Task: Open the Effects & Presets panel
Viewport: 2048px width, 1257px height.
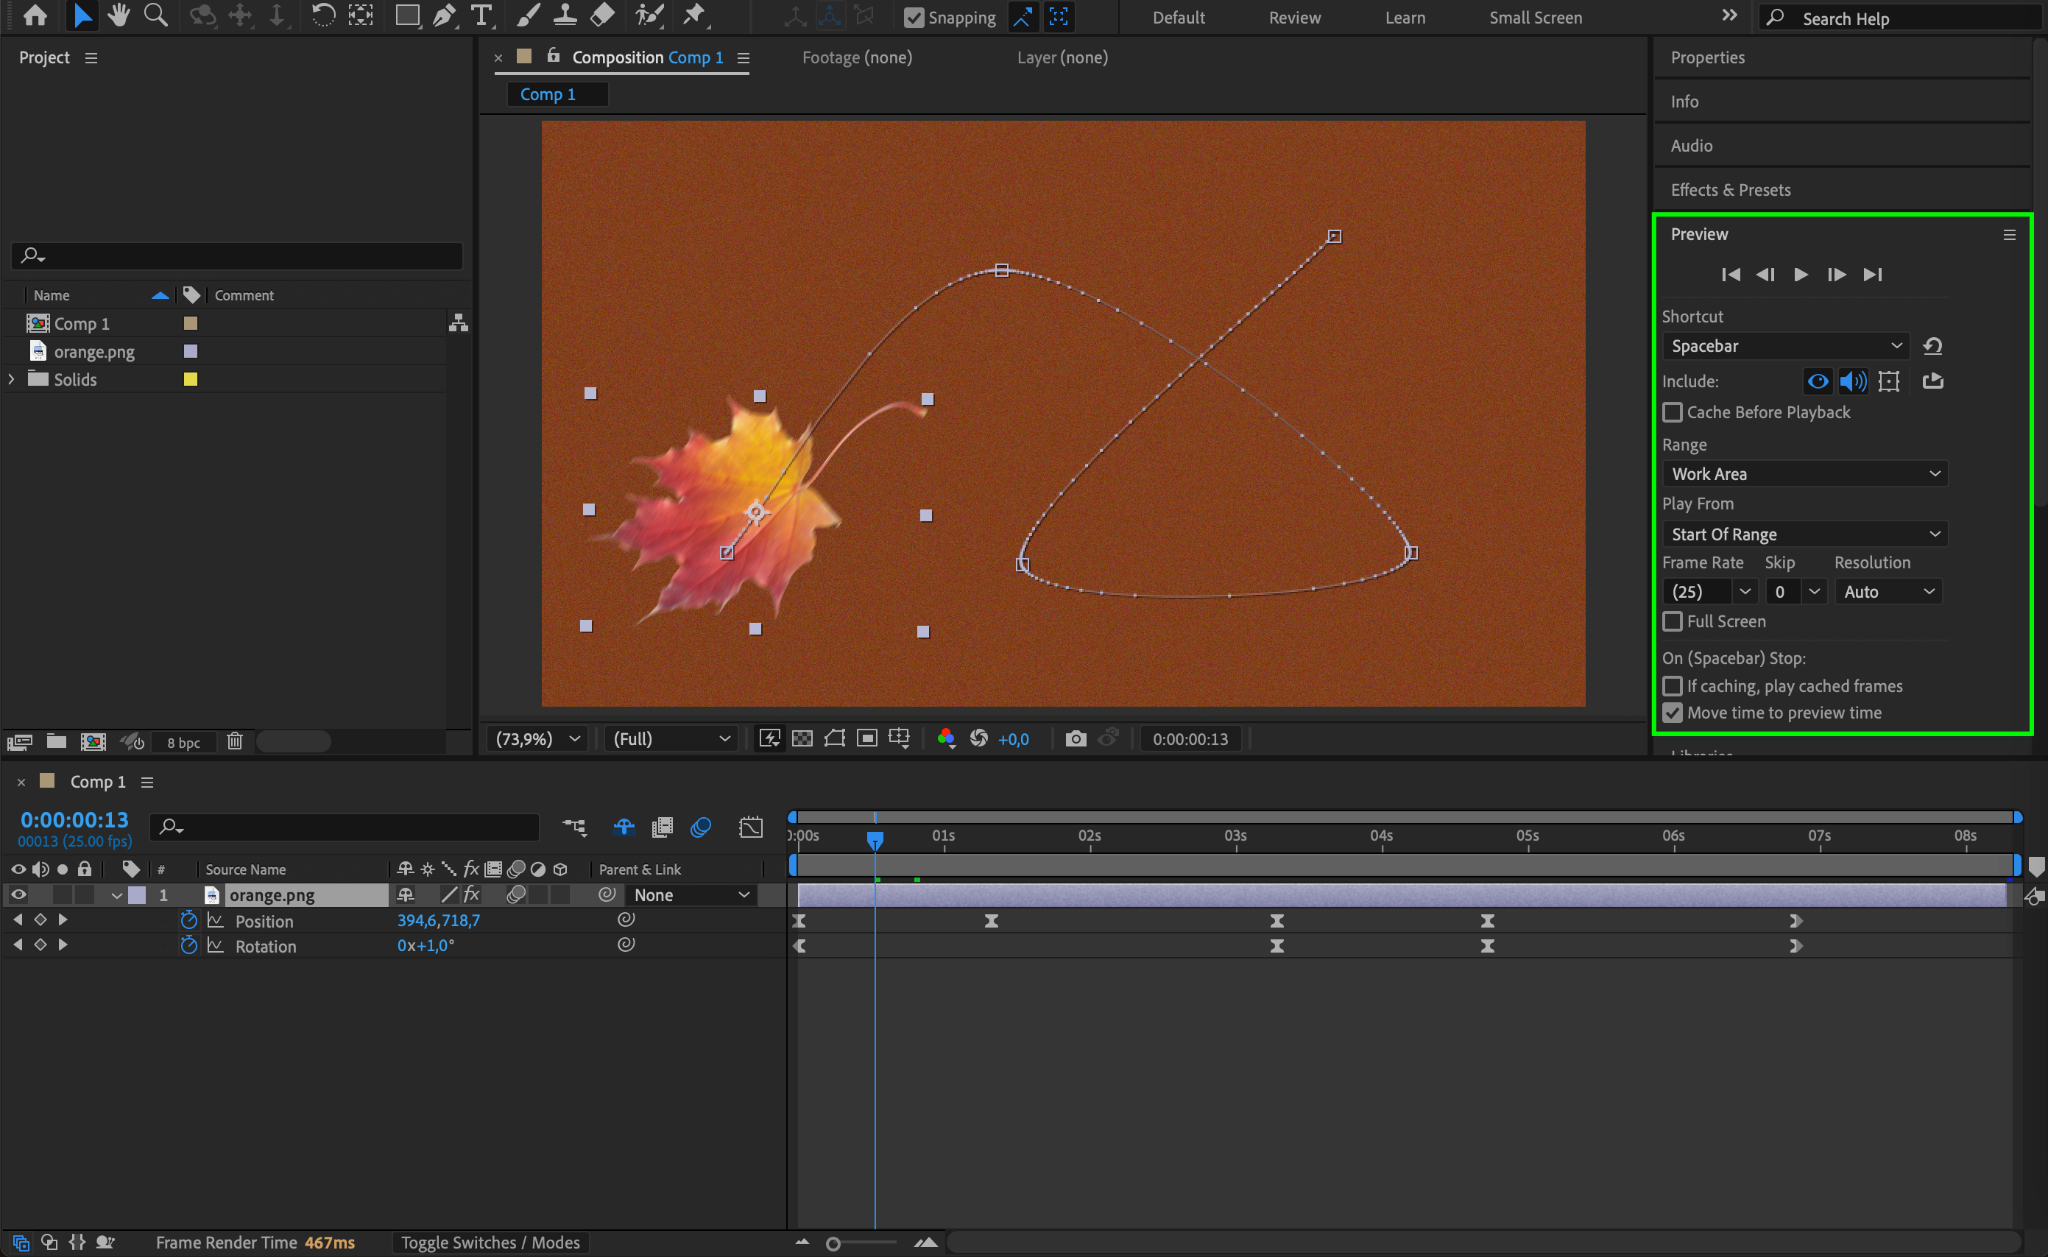Action: 1730,190
